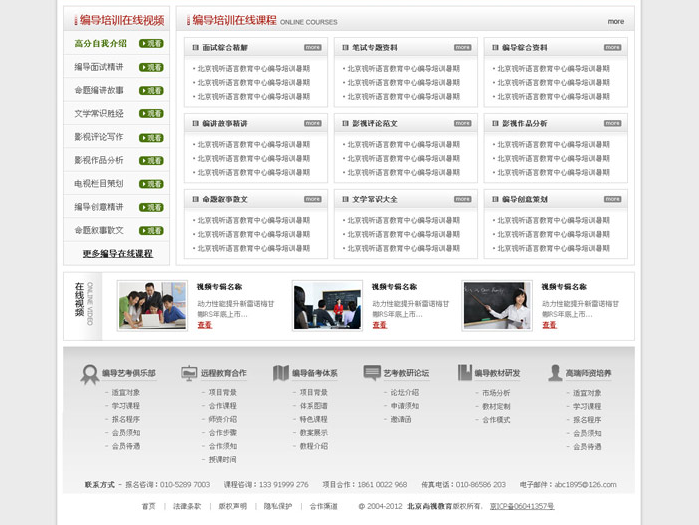699x525 pixels.
Task: Click the red 查看 link under the first video
Action: pyautogui.click(x=204, y=325)
